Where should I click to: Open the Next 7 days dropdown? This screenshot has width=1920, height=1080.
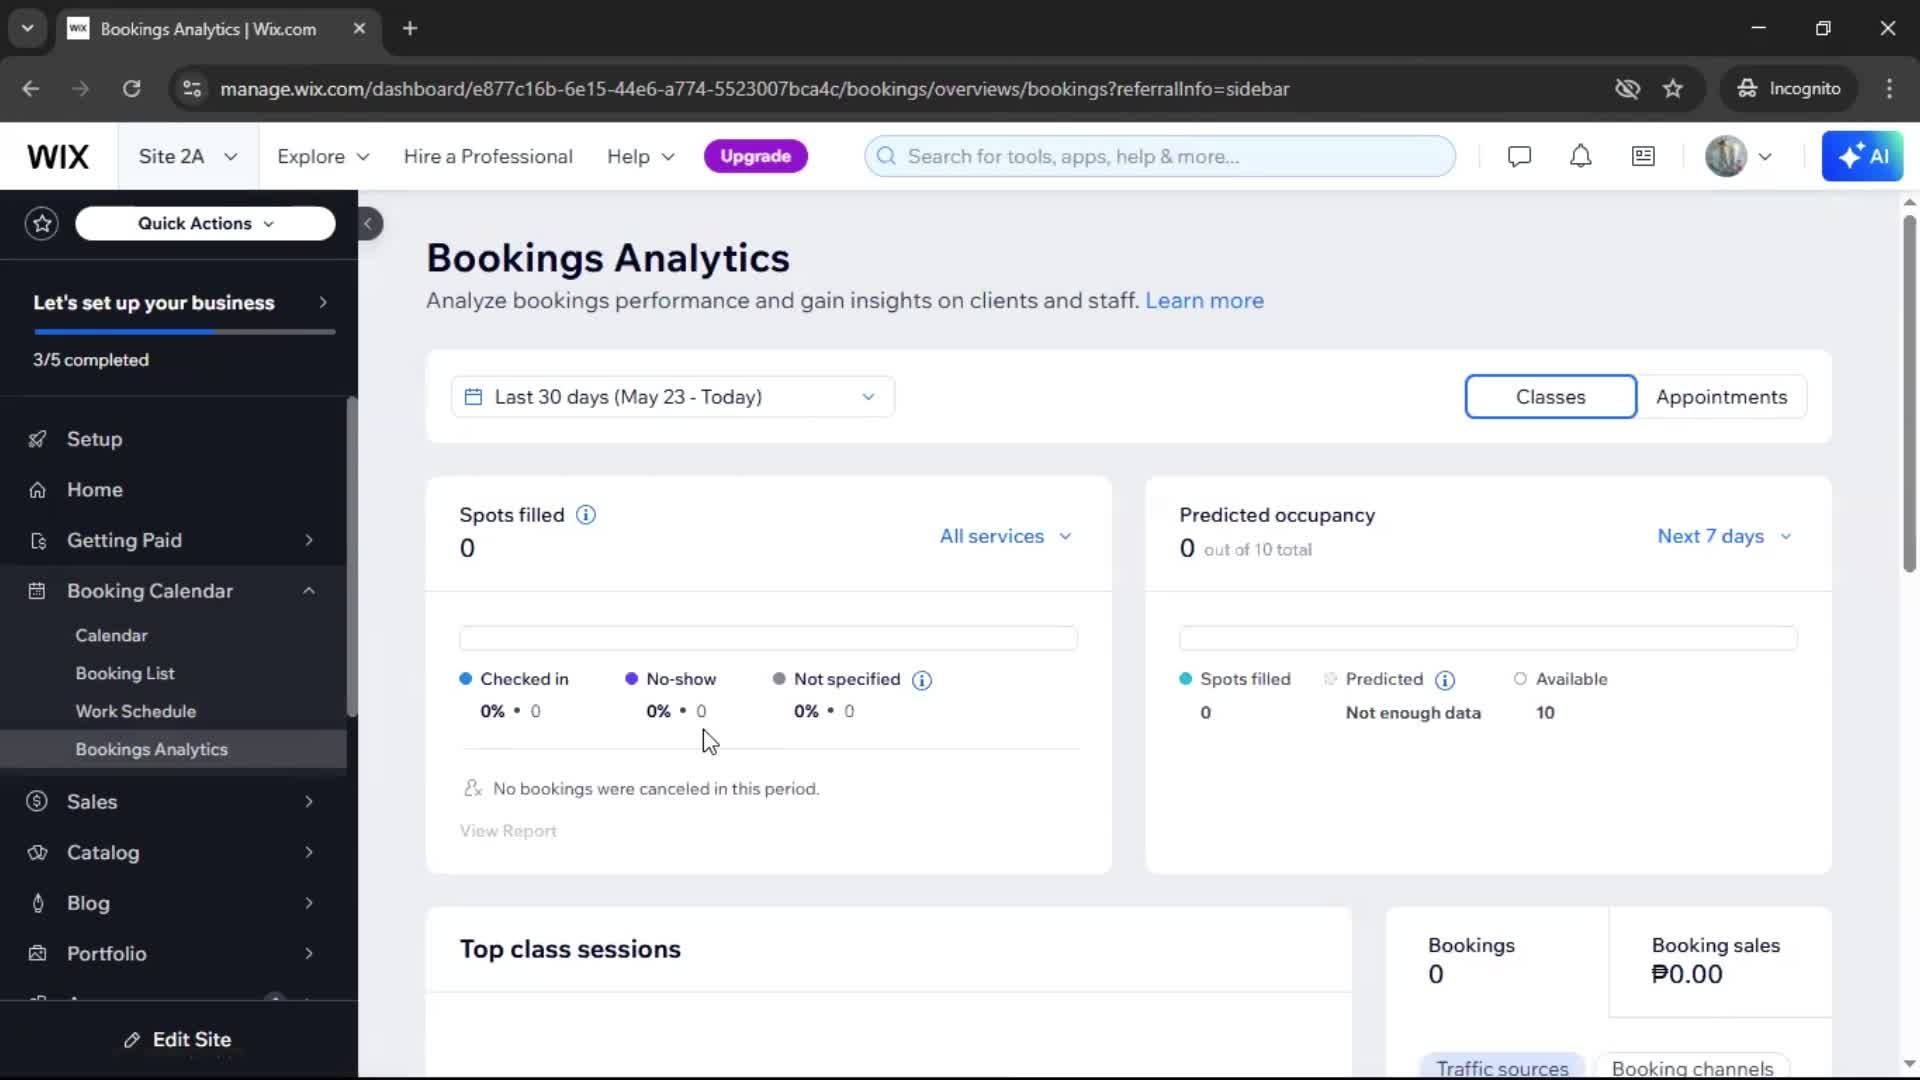1724,537
